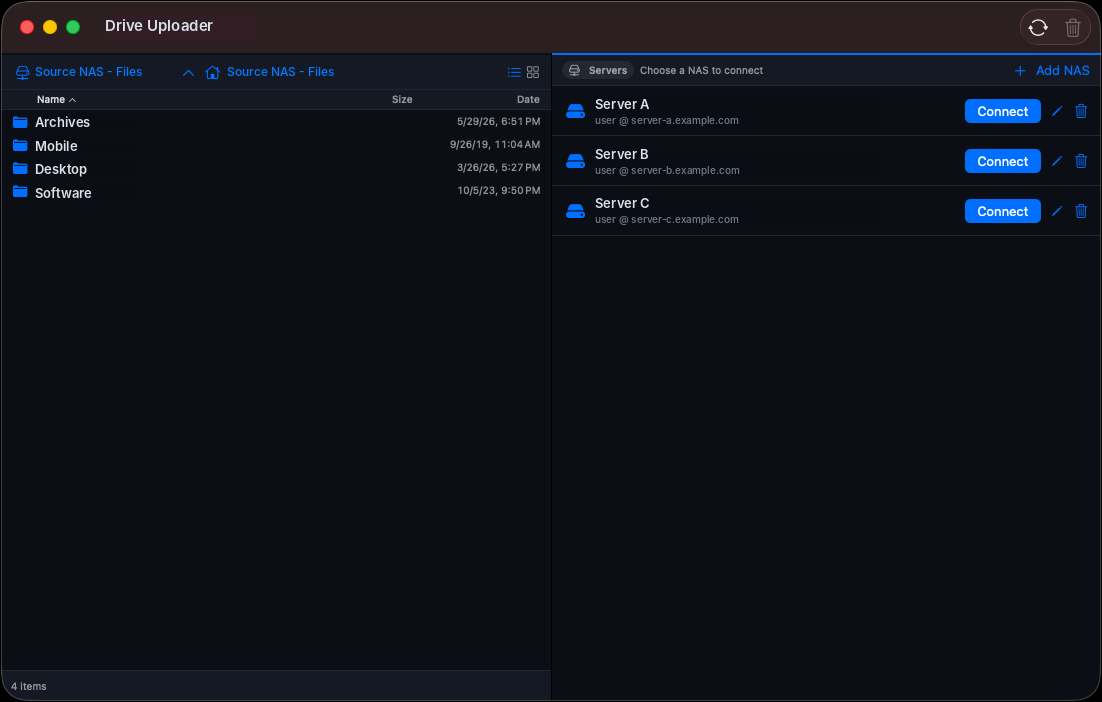Go up one folder with chevron arrow

click(x=188, y=72)
